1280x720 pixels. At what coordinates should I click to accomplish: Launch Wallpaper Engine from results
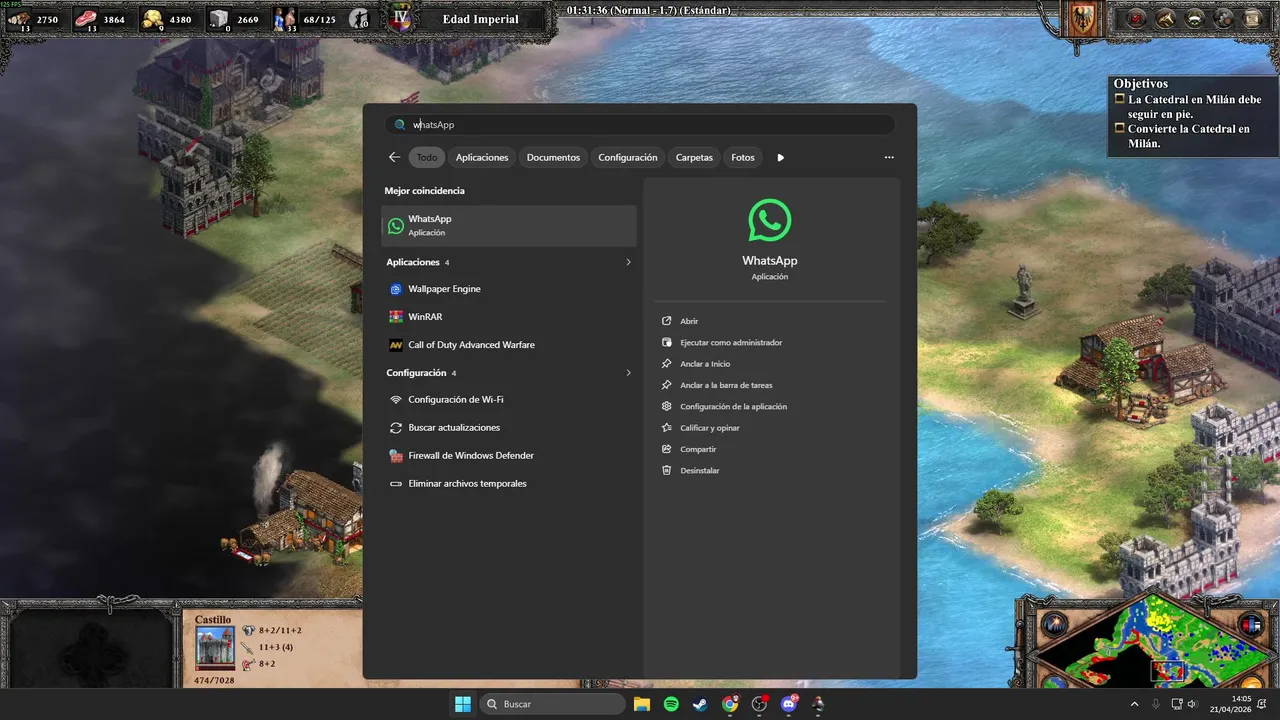tap(509, 289)
